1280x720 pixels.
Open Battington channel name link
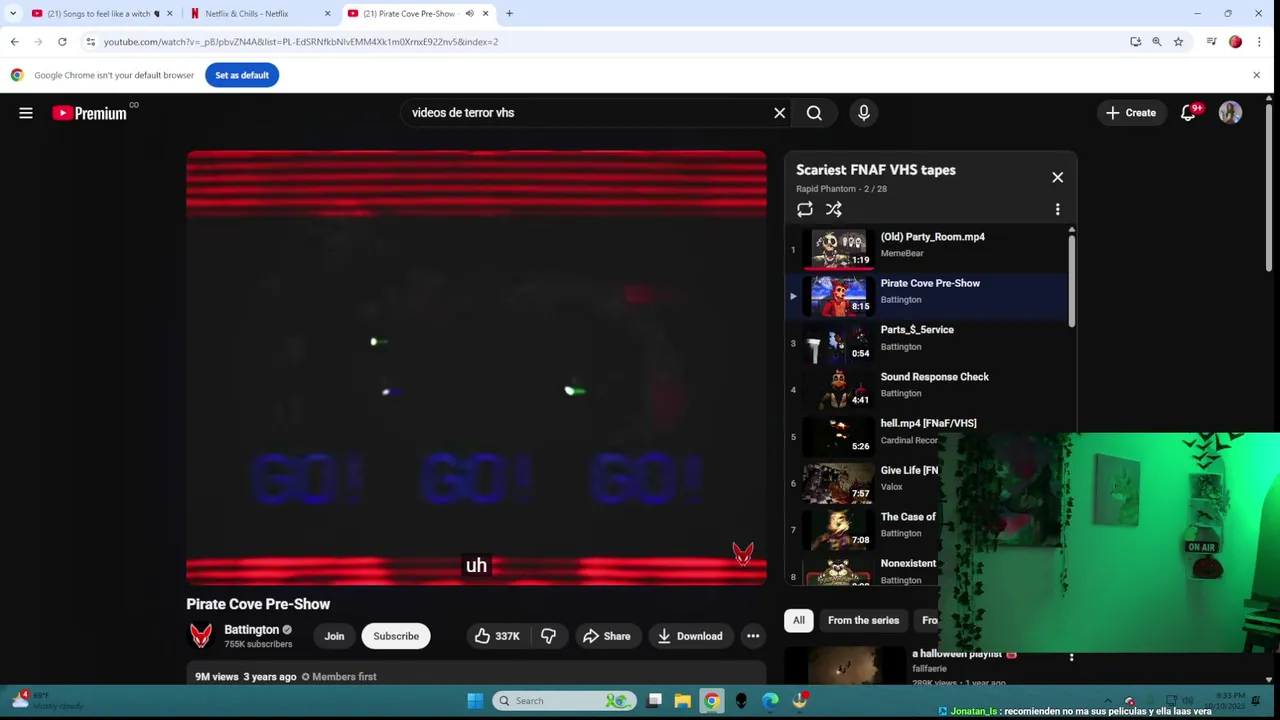coord(251,630)
